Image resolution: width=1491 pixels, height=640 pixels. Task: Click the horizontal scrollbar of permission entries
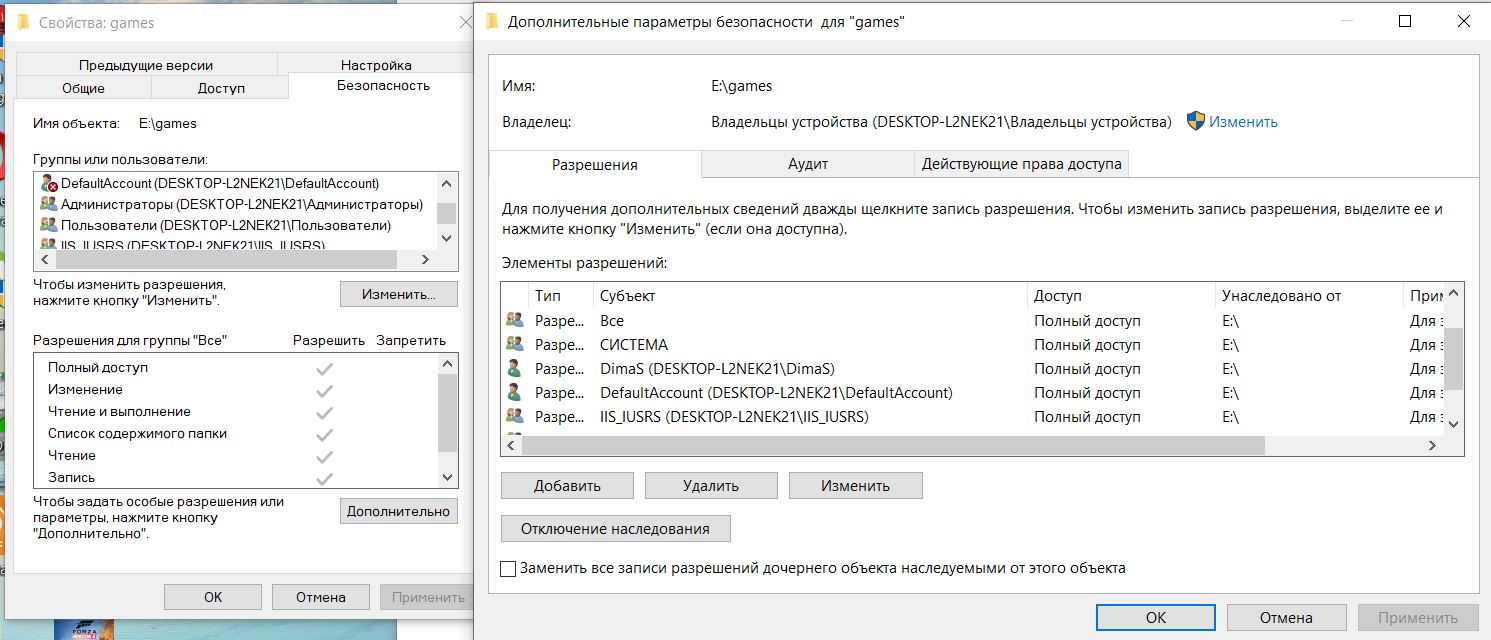892,445
